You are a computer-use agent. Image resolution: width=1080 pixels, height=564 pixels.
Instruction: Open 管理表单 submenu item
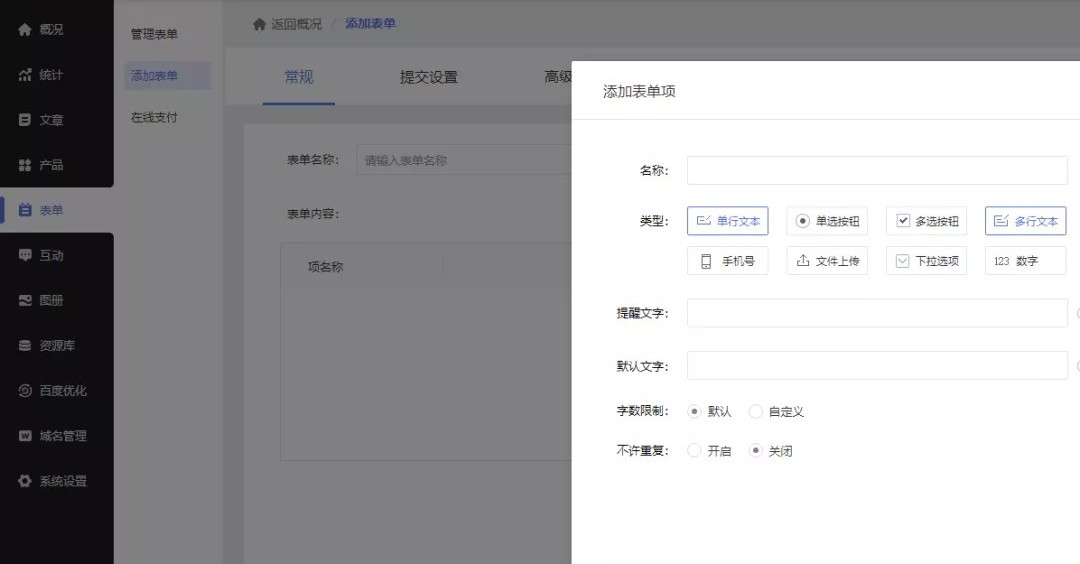(154, 34)
